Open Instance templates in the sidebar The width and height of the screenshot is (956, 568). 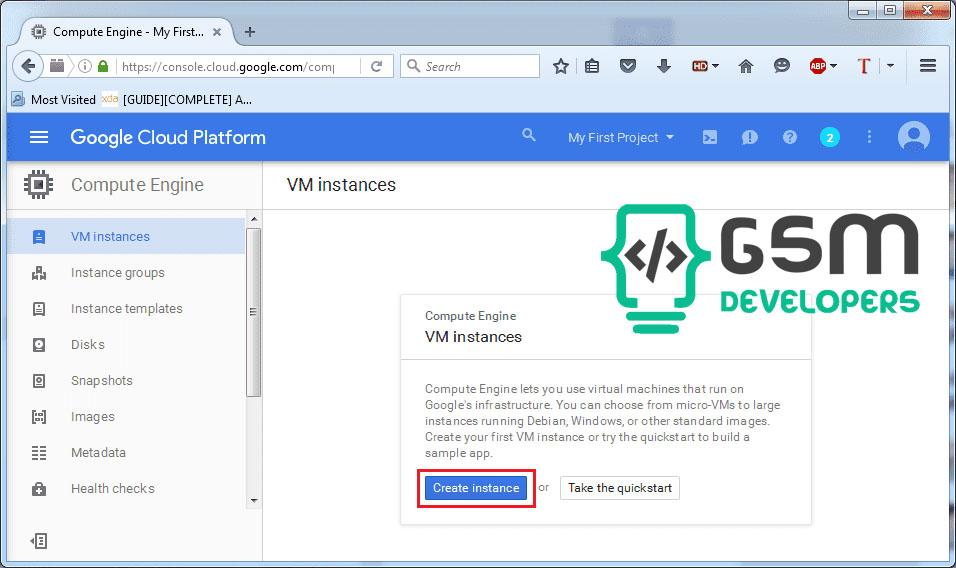coord(126,308)
